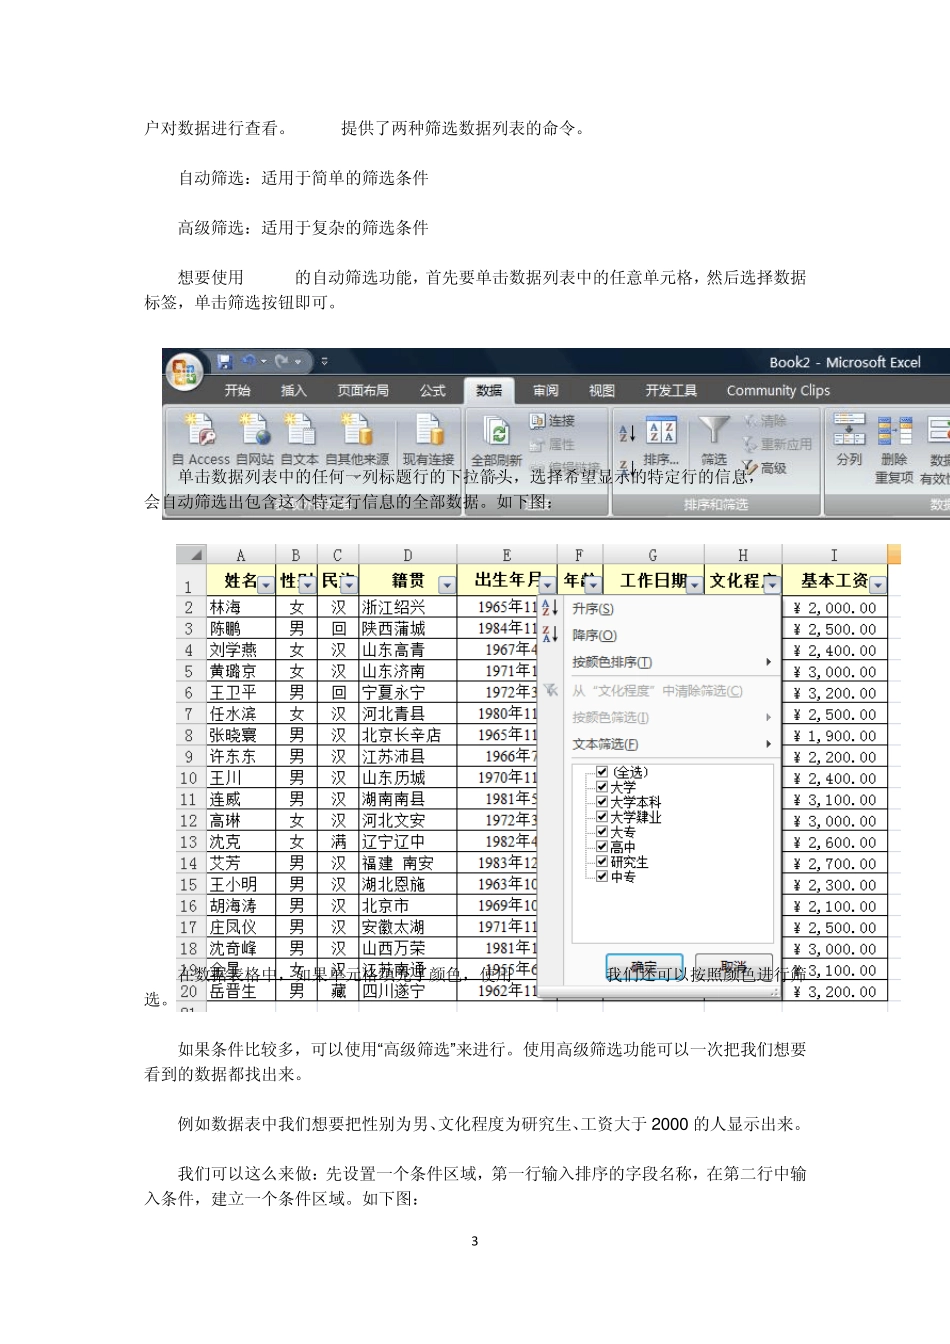Expand 文本筛选(F) submenu
This screenshot has height=1344, width=950.
pyautogui.click(x=659, y=744)
